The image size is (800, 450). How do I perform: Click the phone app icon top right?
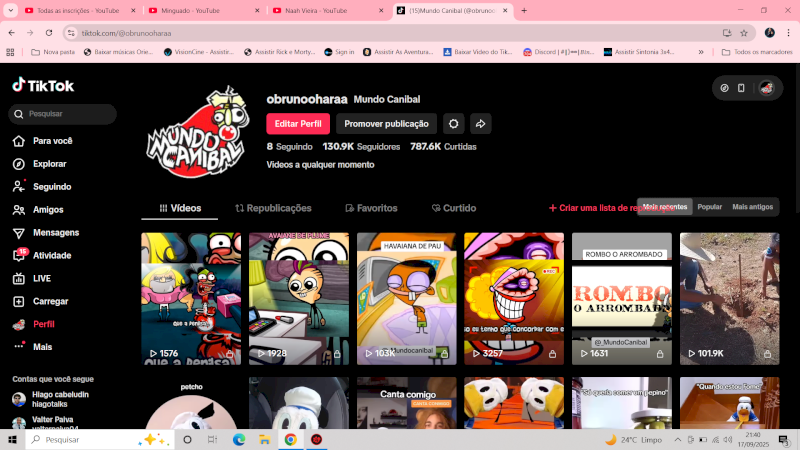click(x=741, y=88)
